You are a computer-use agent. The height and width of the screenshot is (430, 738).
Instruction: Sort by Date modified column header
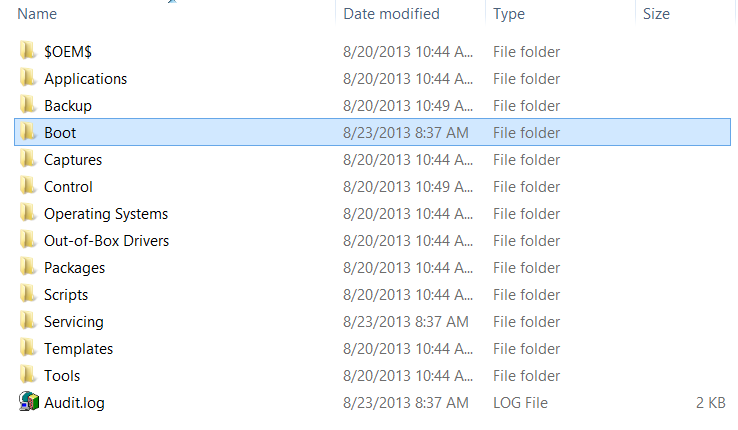[x=391, y=14]
